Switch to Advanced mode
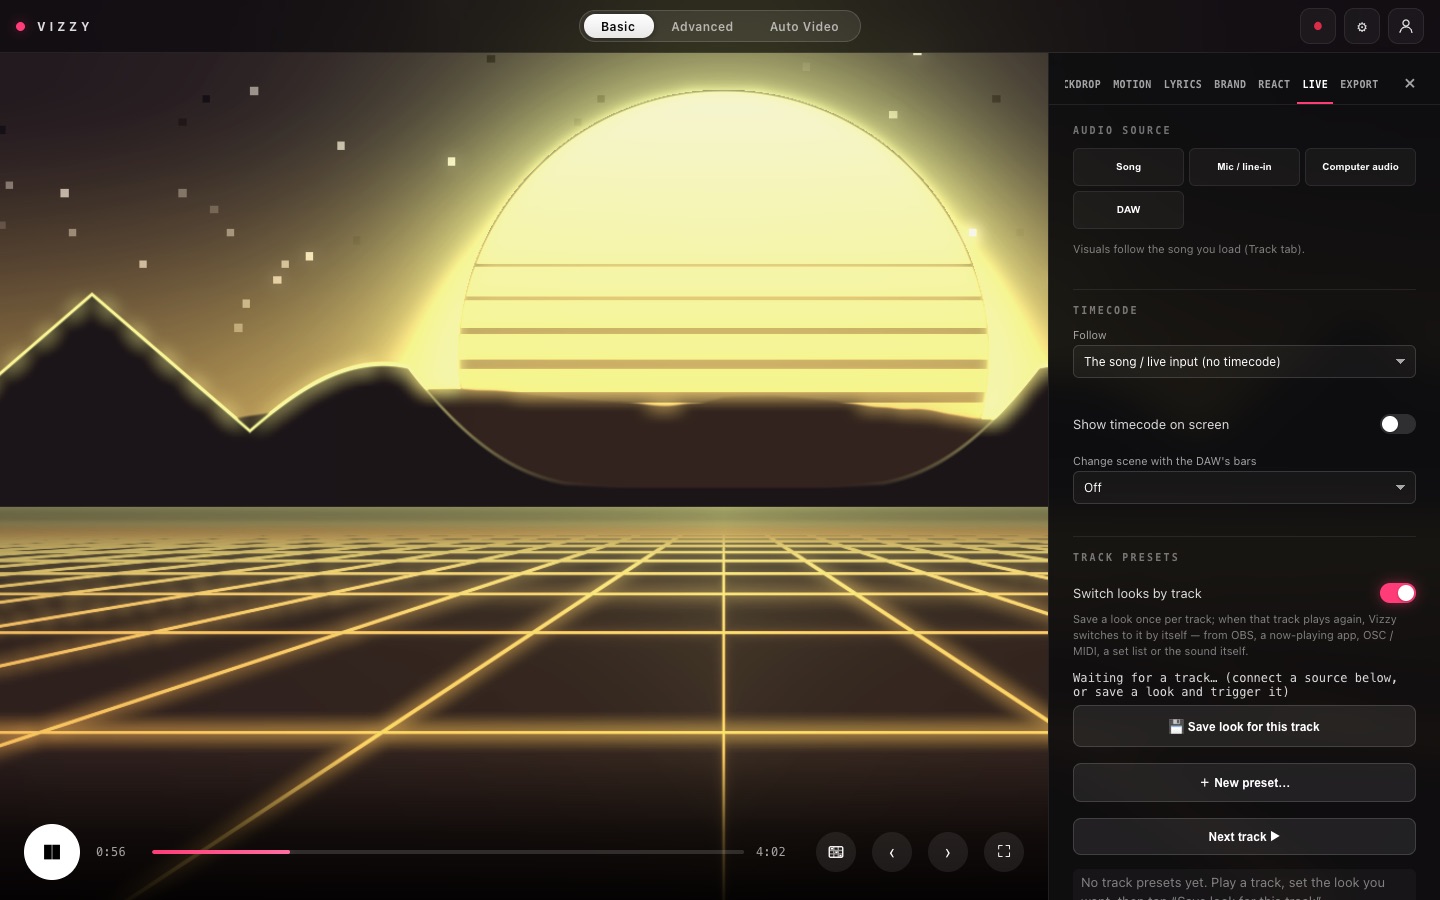 coord(702,27)
